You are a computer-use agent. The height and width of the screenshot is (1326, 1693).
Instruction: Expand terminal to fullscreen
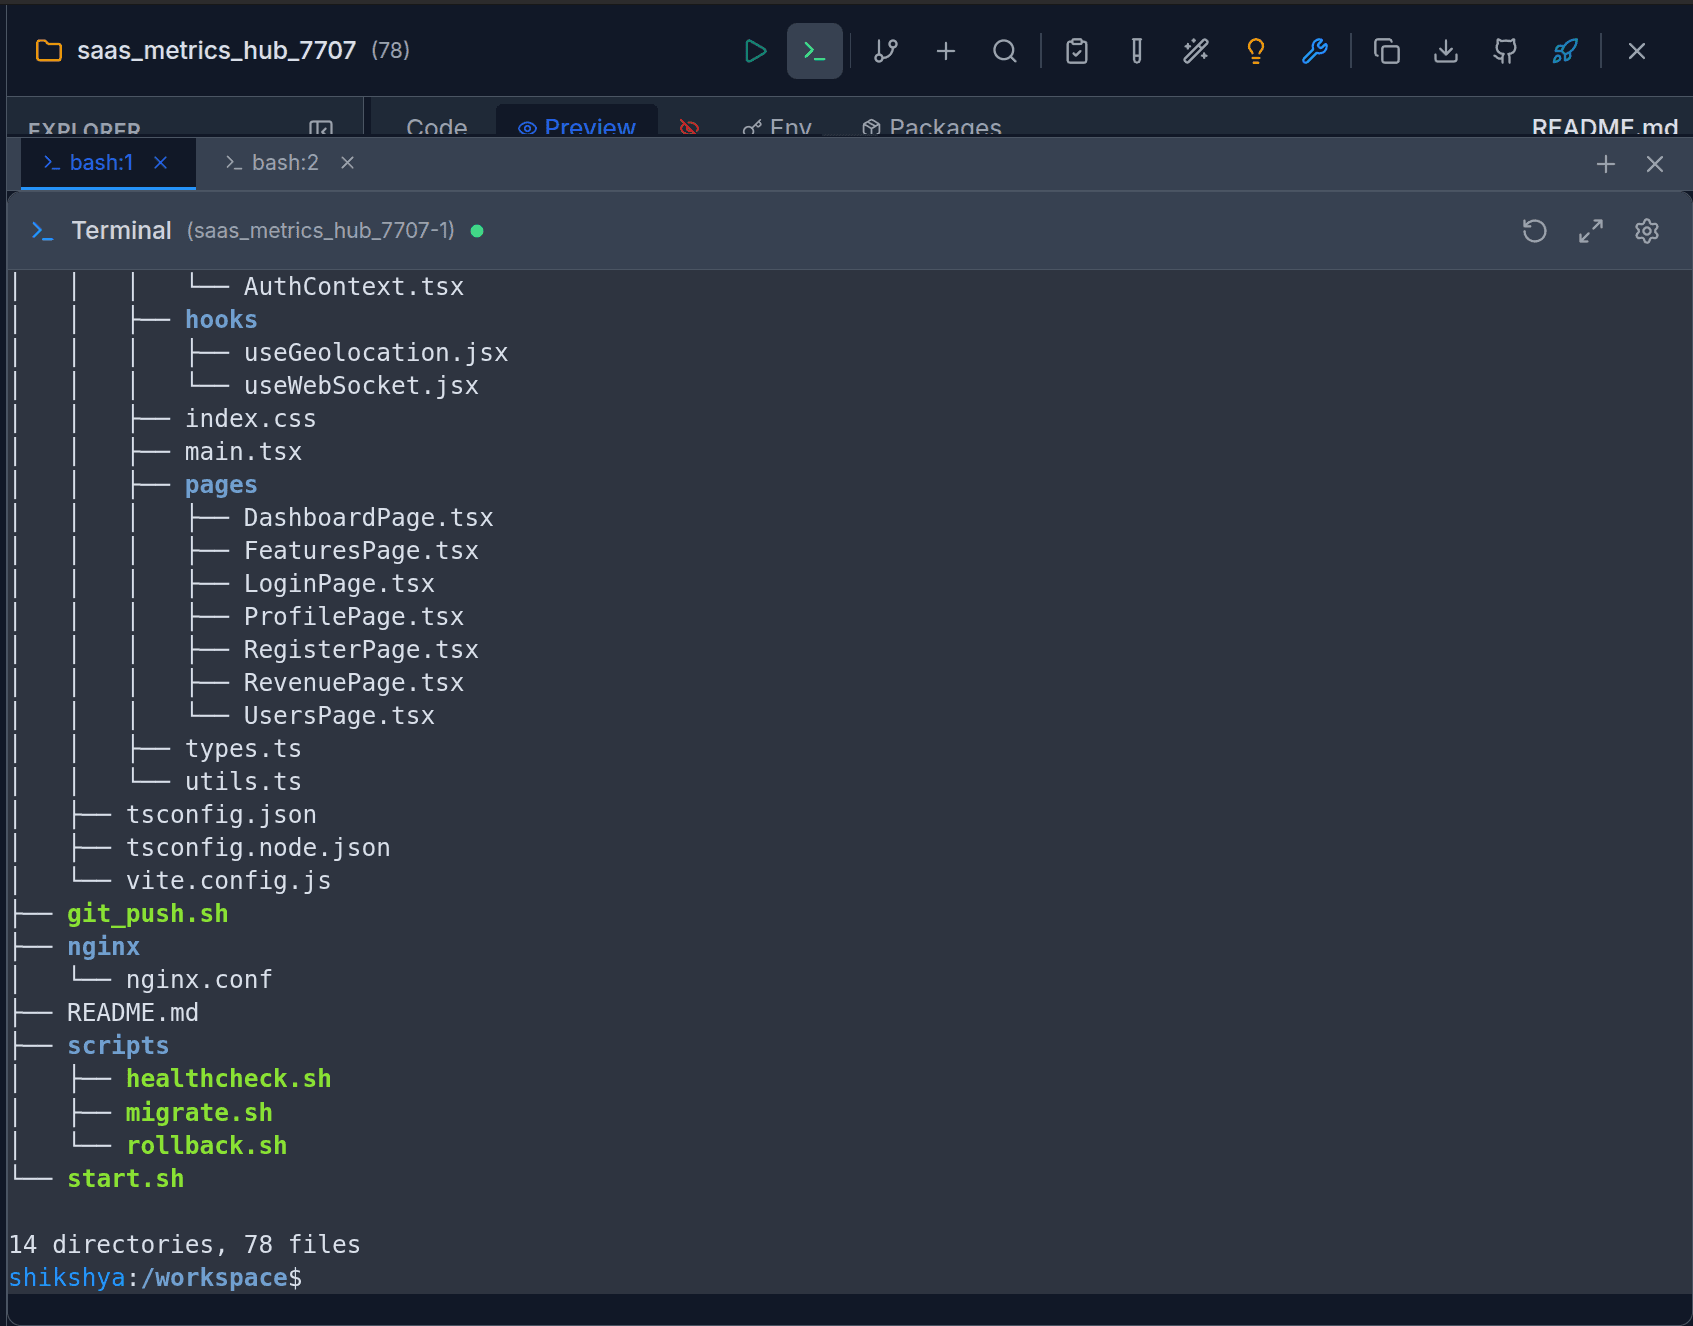[1591, 231]
